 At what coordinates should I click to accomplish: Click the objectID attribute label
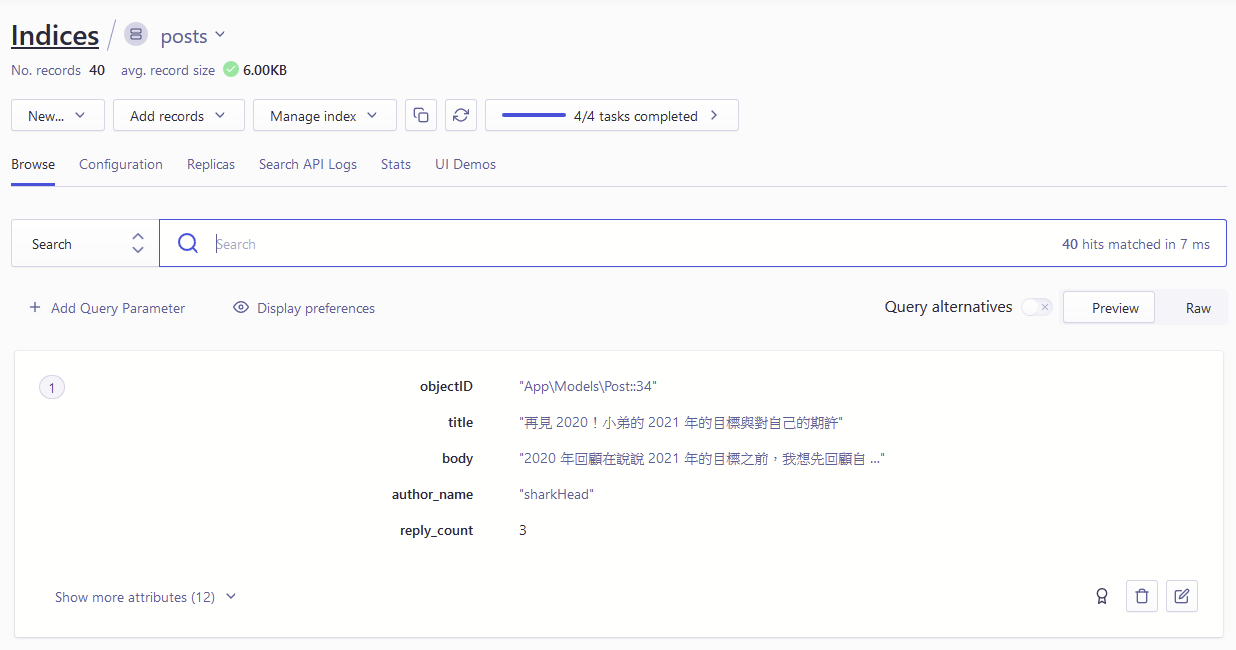(x=446, y=387)
